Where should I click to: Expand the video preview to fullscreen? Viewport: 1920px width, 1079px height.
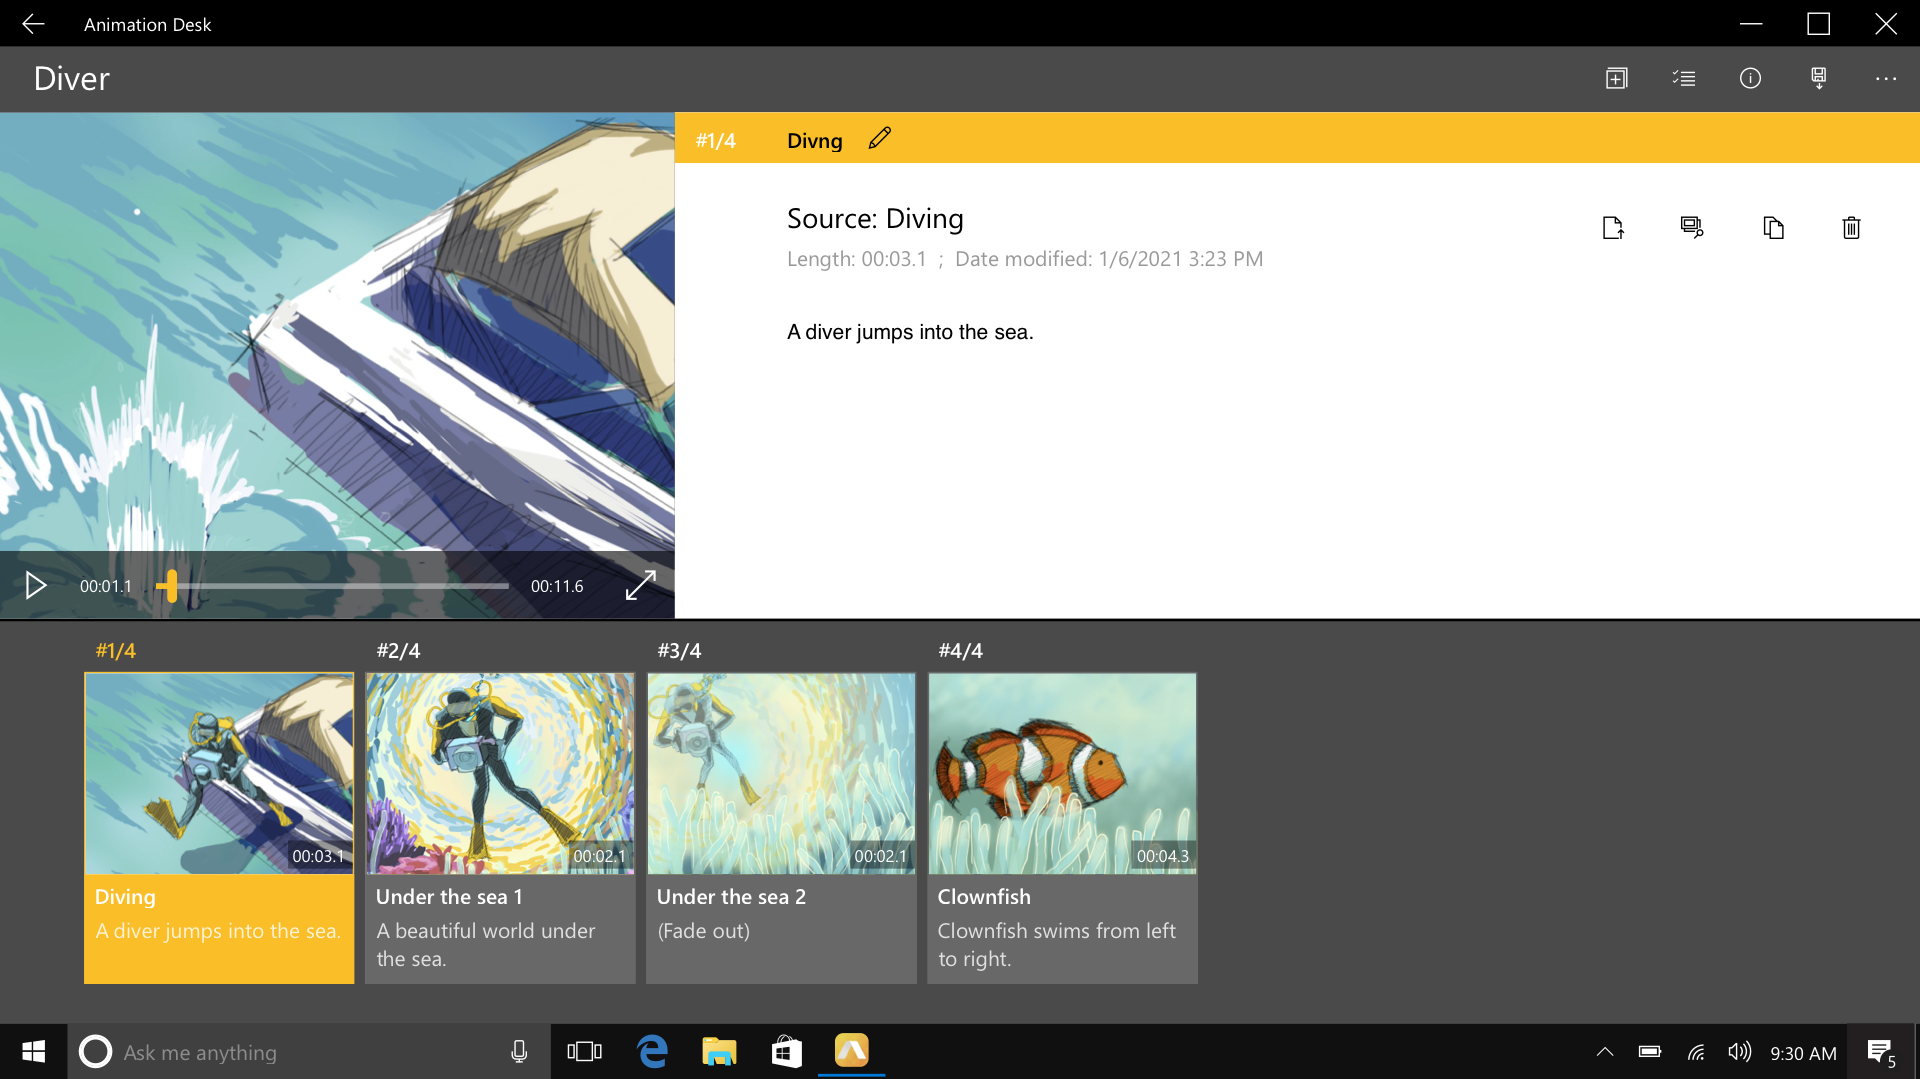(x=640, y=585)
